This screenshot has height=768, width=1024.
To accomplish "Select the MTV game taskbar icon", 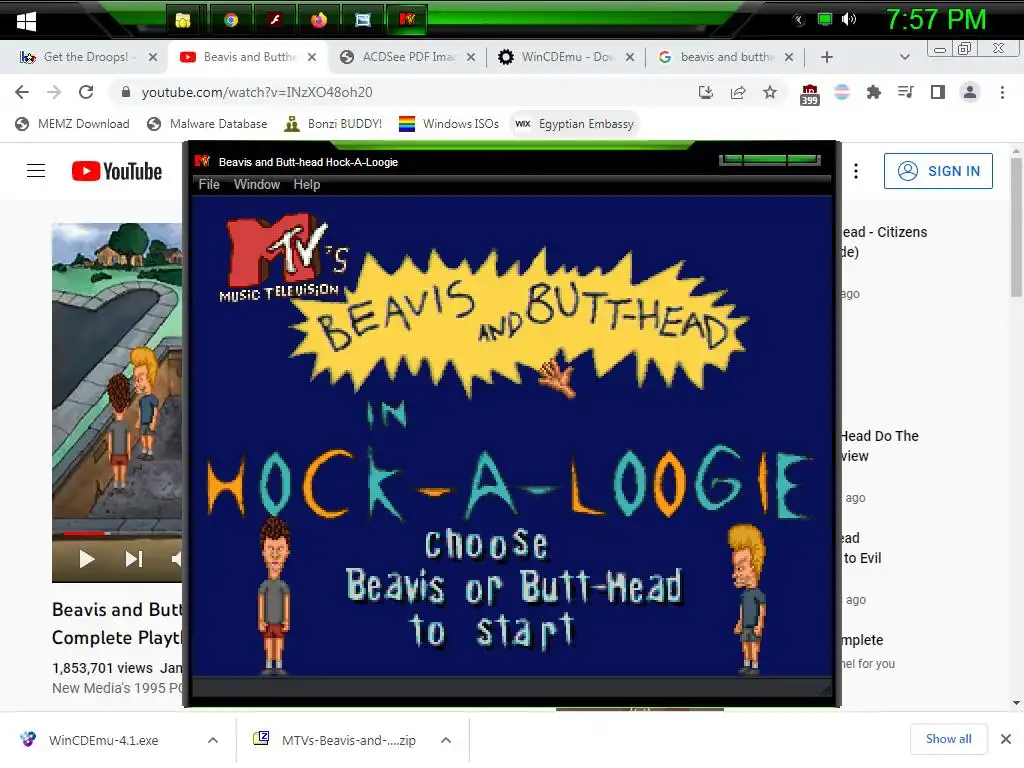I will pyautogui.click(x=408, y=20).
